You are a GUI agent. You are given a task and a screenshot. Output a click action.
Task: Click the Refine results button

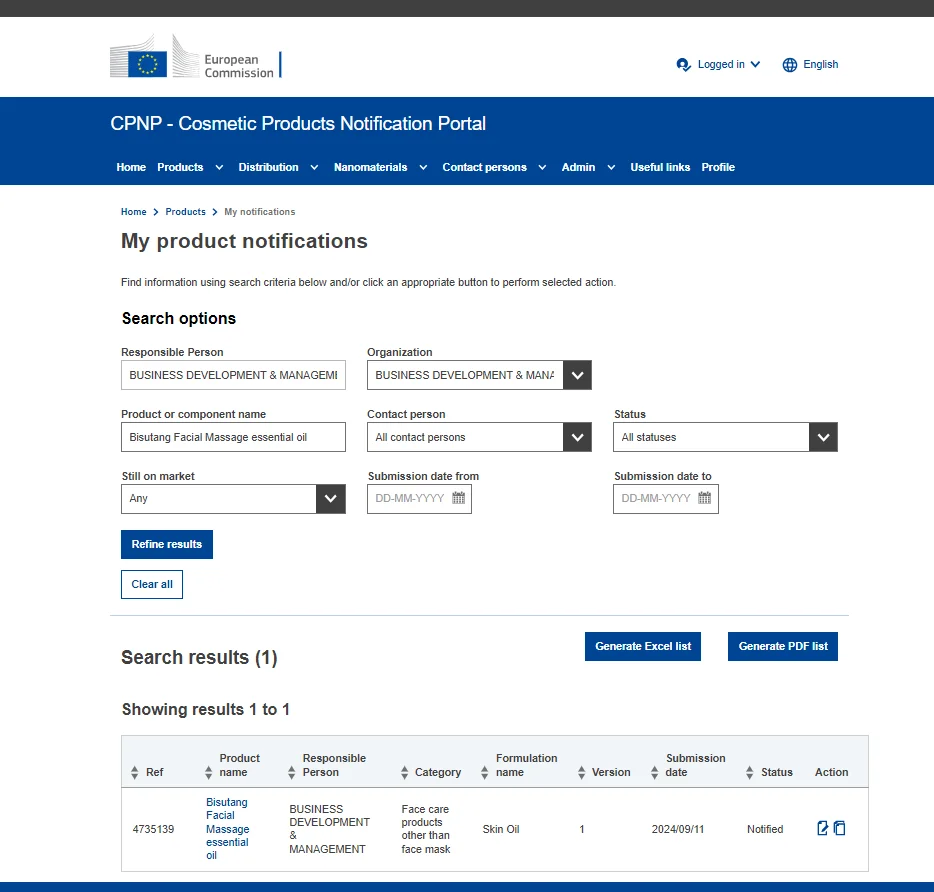point(167,544)
